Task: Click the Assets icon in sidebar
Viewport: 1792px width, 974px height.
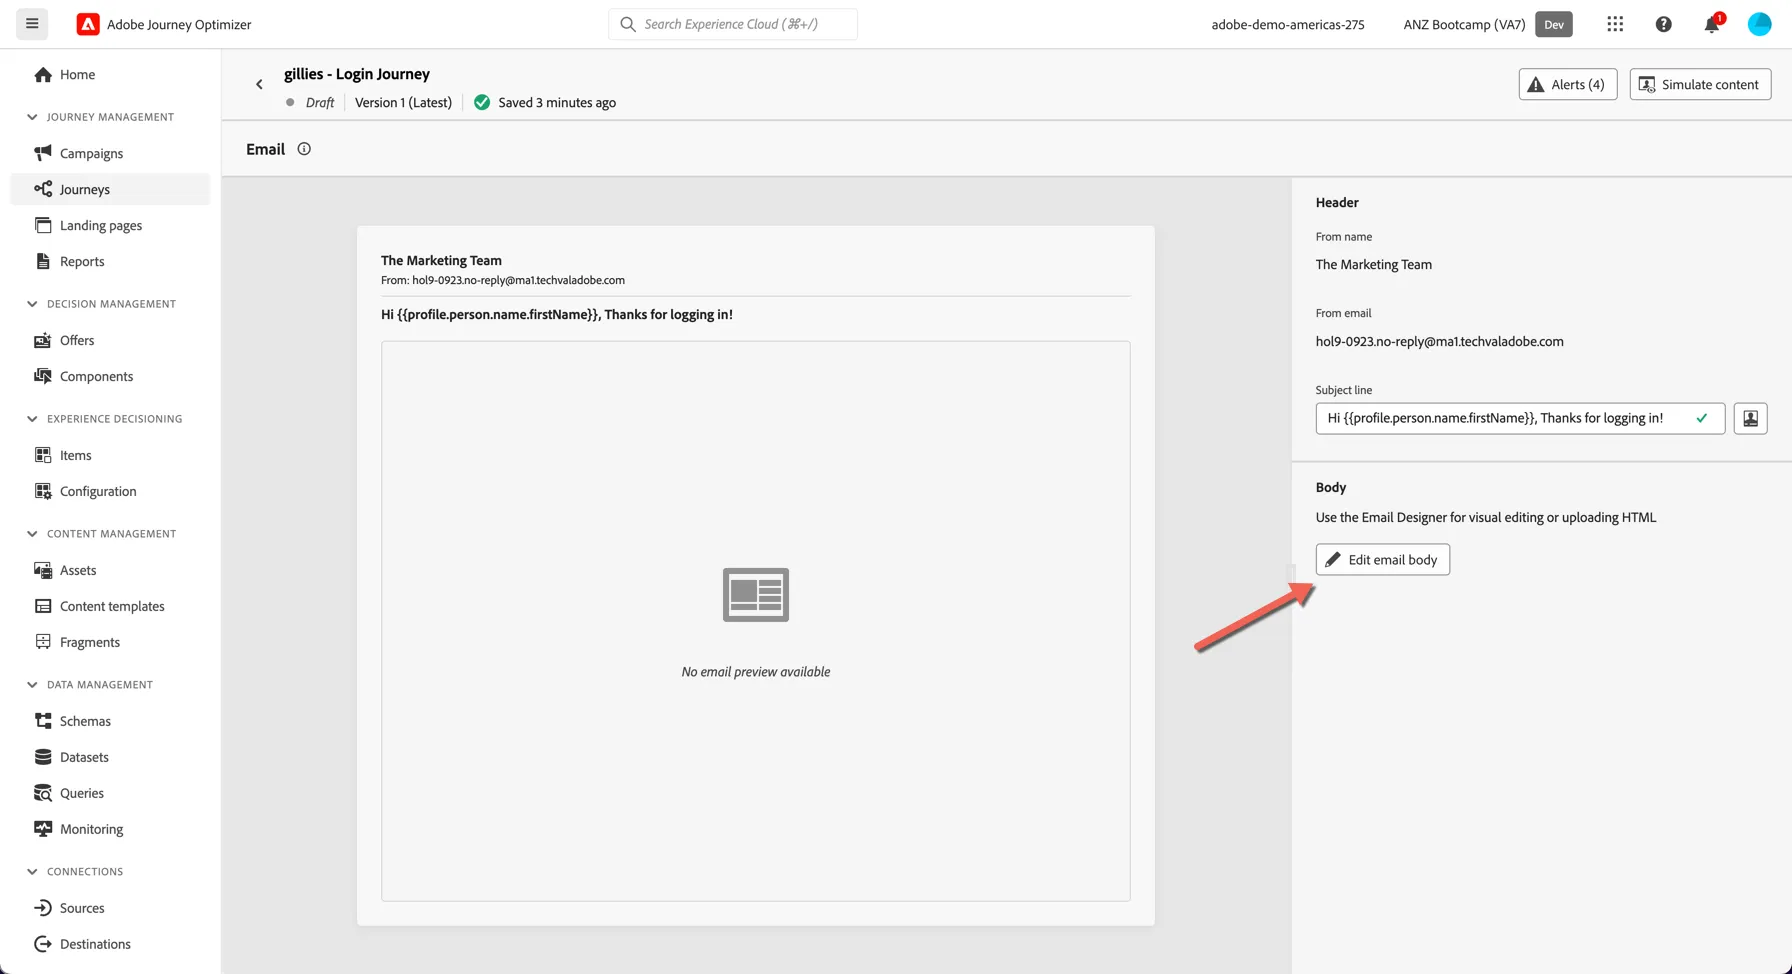Action: point(43,570)
